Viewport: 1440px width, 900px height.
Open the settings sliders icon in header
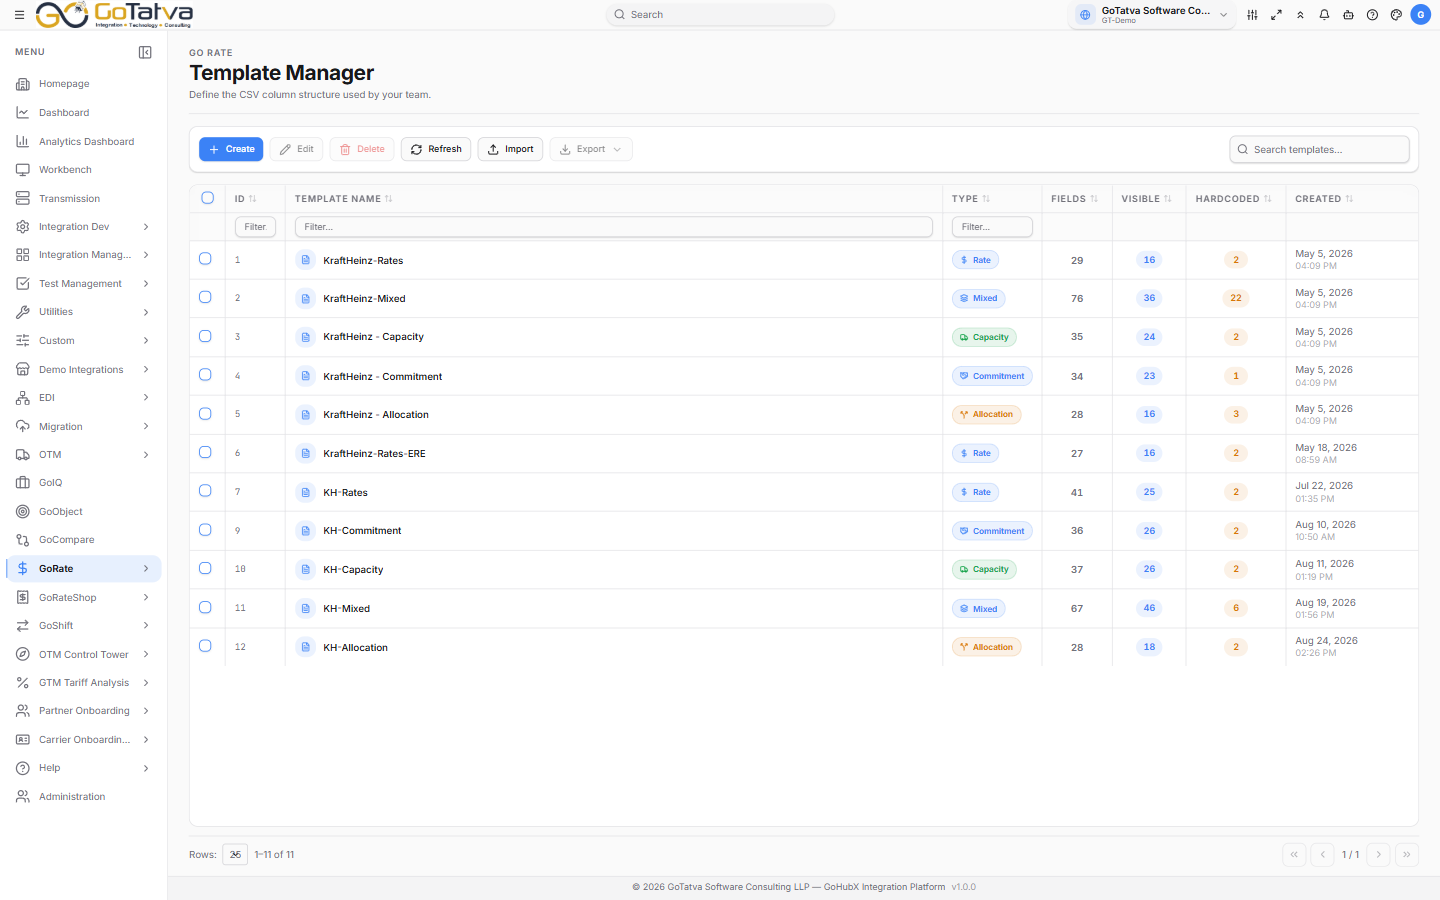[x=1252, y=15]
